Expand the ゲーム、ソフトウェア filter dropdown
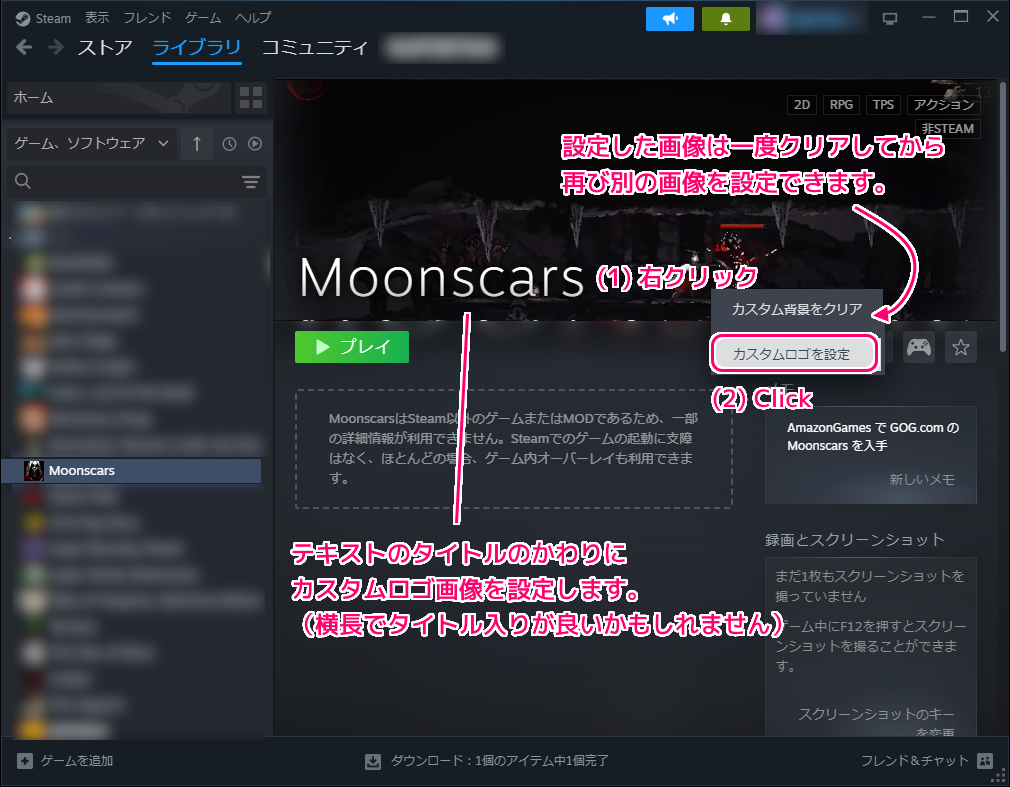Screen dimensions: 1010x787 tap(91, 143)
